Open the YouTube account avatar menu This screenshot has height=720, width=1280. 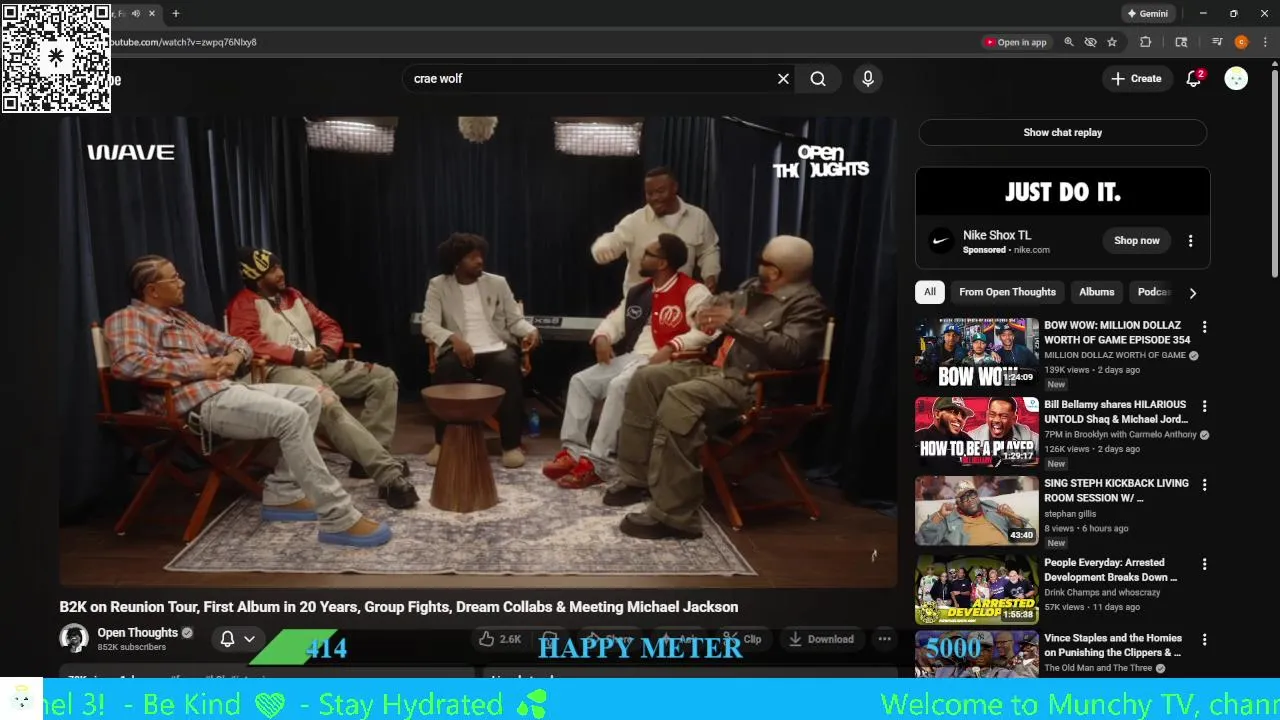click(1236, 79)
